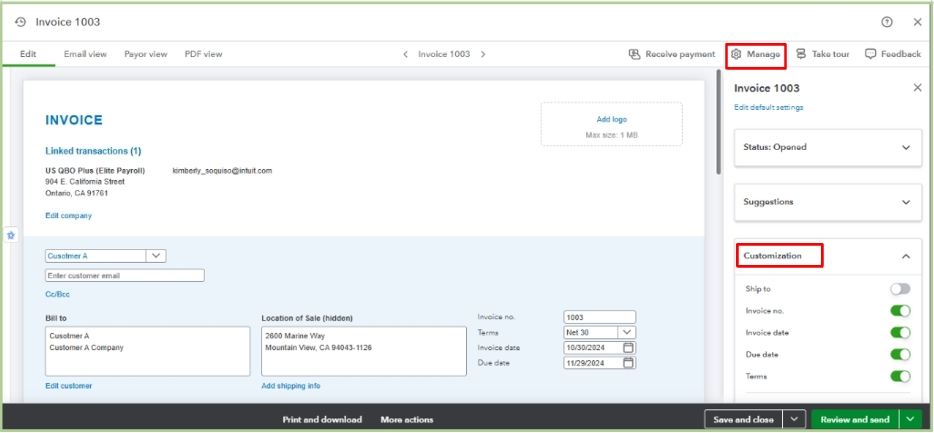Screen dimensions: 934x433
Task: Click Add shipping info link
Action: 291,386
